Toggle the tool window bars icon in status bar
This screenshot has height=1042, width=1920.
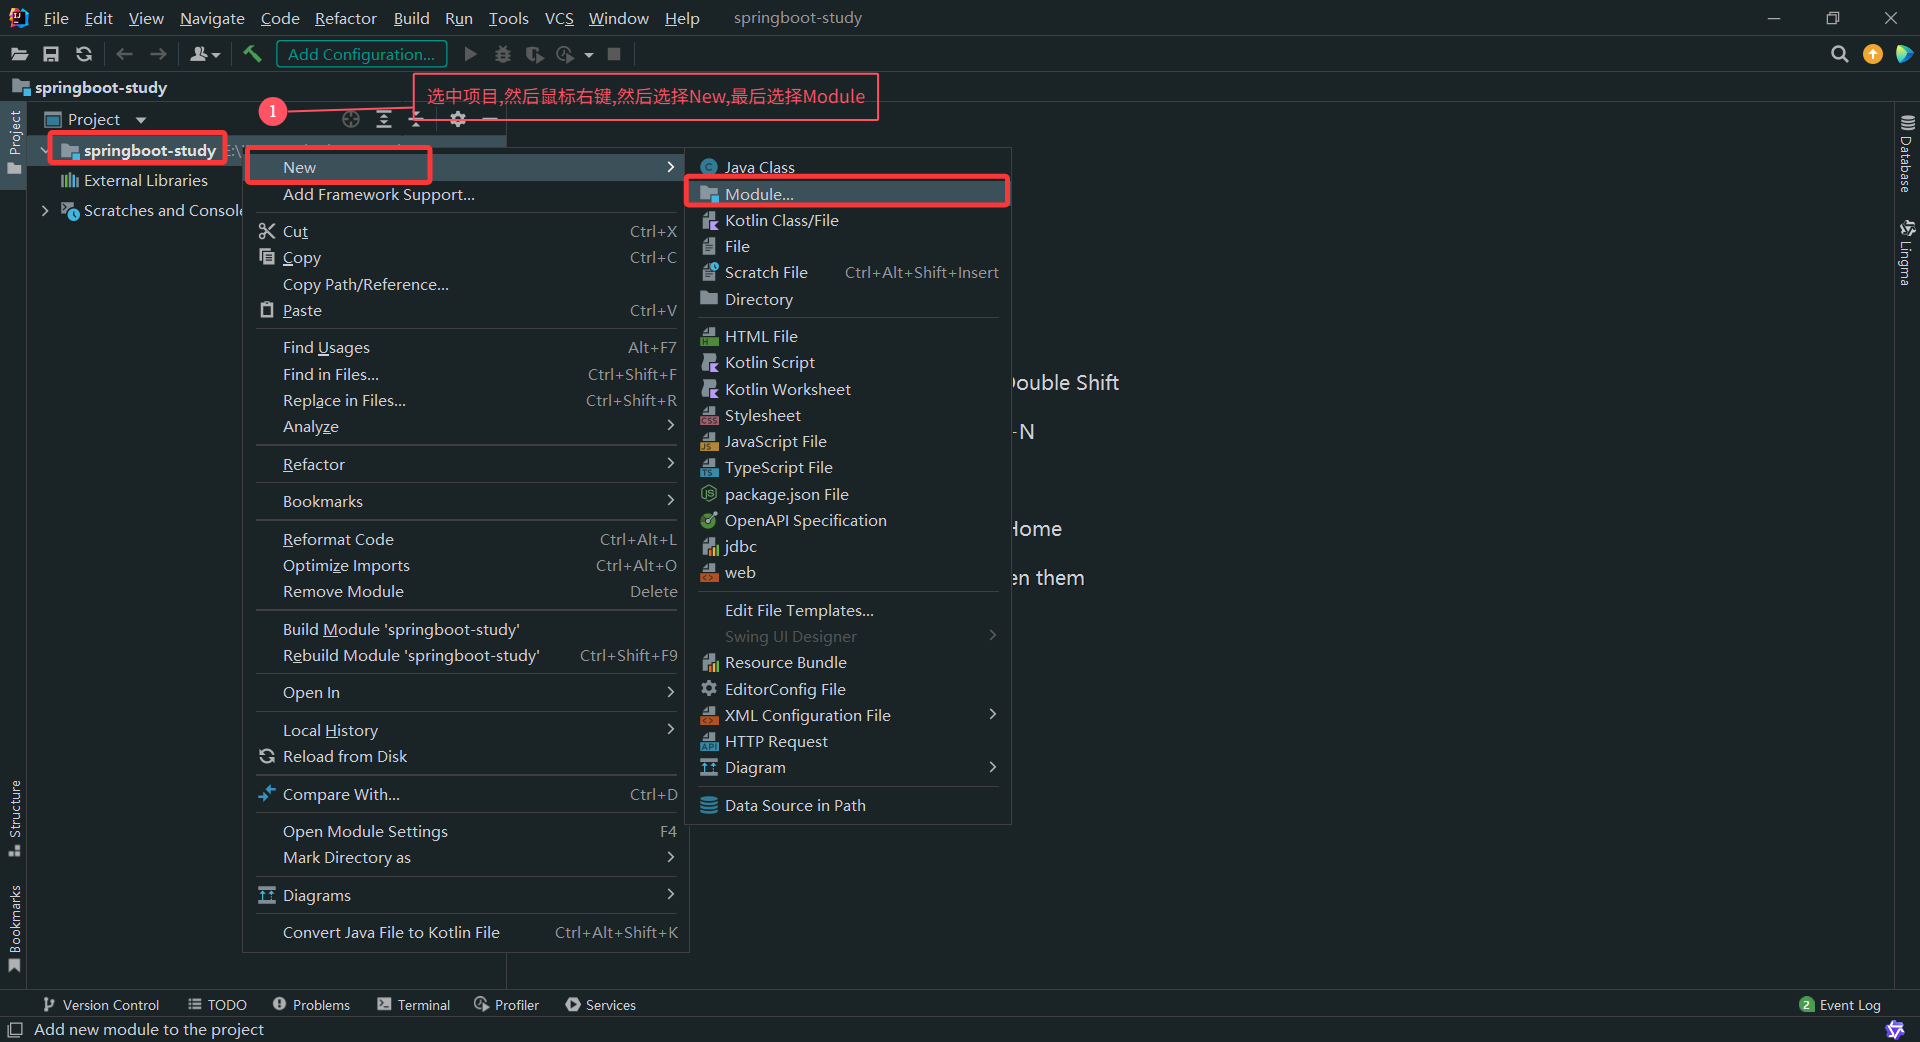(x=15, y=1029)
